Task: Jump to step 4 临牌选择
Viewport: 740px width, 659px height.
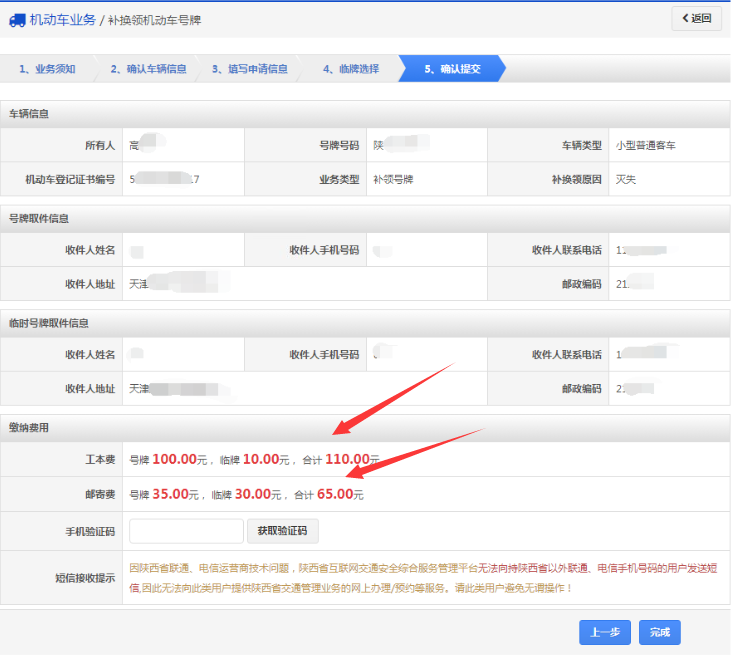Action: (x=350, y=69)
